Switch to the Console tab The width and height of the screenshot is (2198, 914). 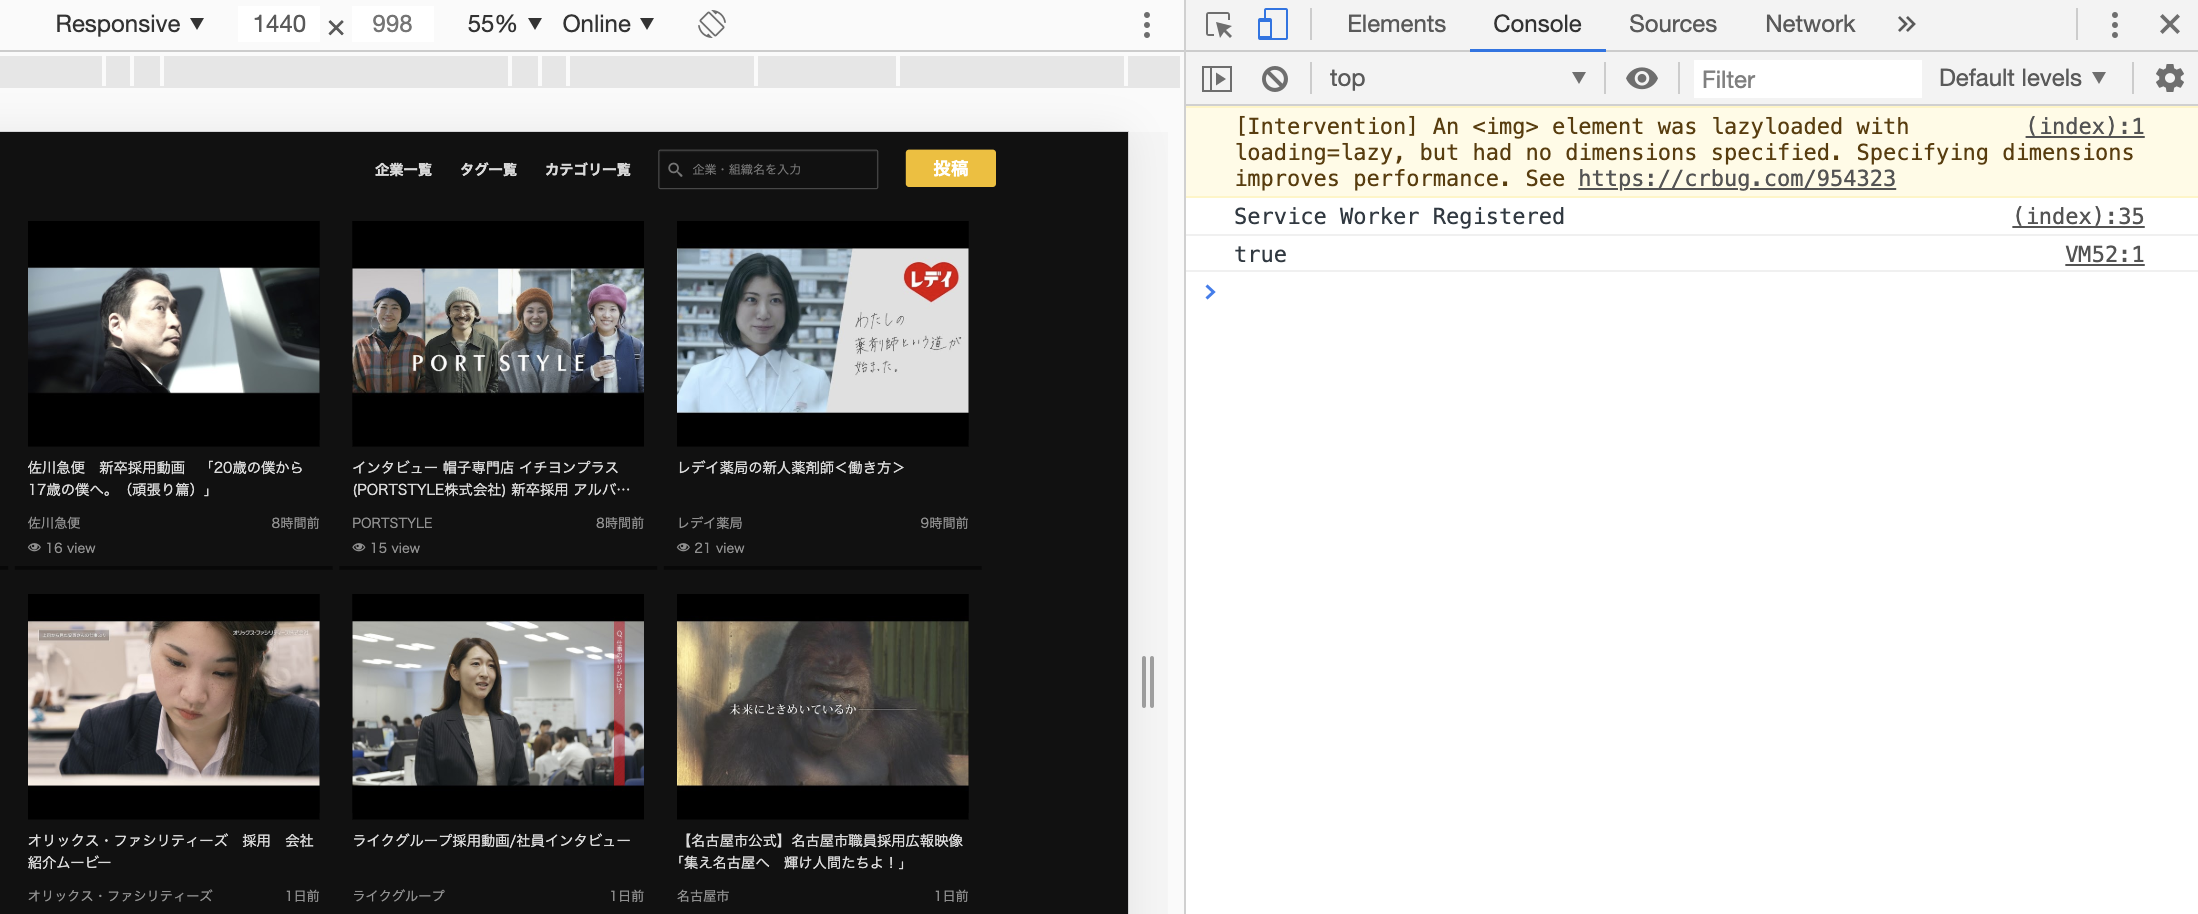(x=1537, y=25)
